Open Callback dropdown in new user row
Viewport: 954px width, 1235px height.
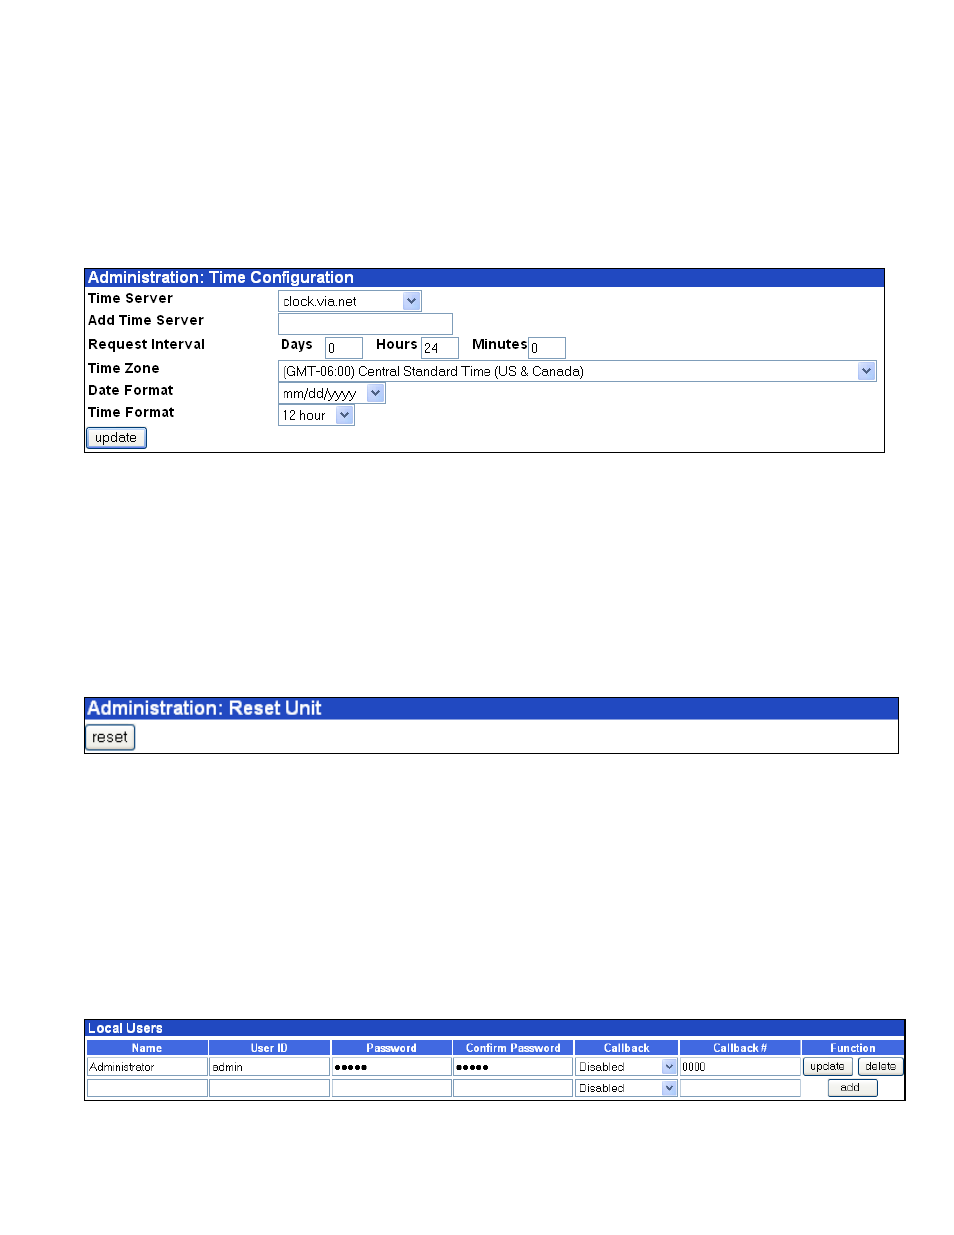(627, 1088)
